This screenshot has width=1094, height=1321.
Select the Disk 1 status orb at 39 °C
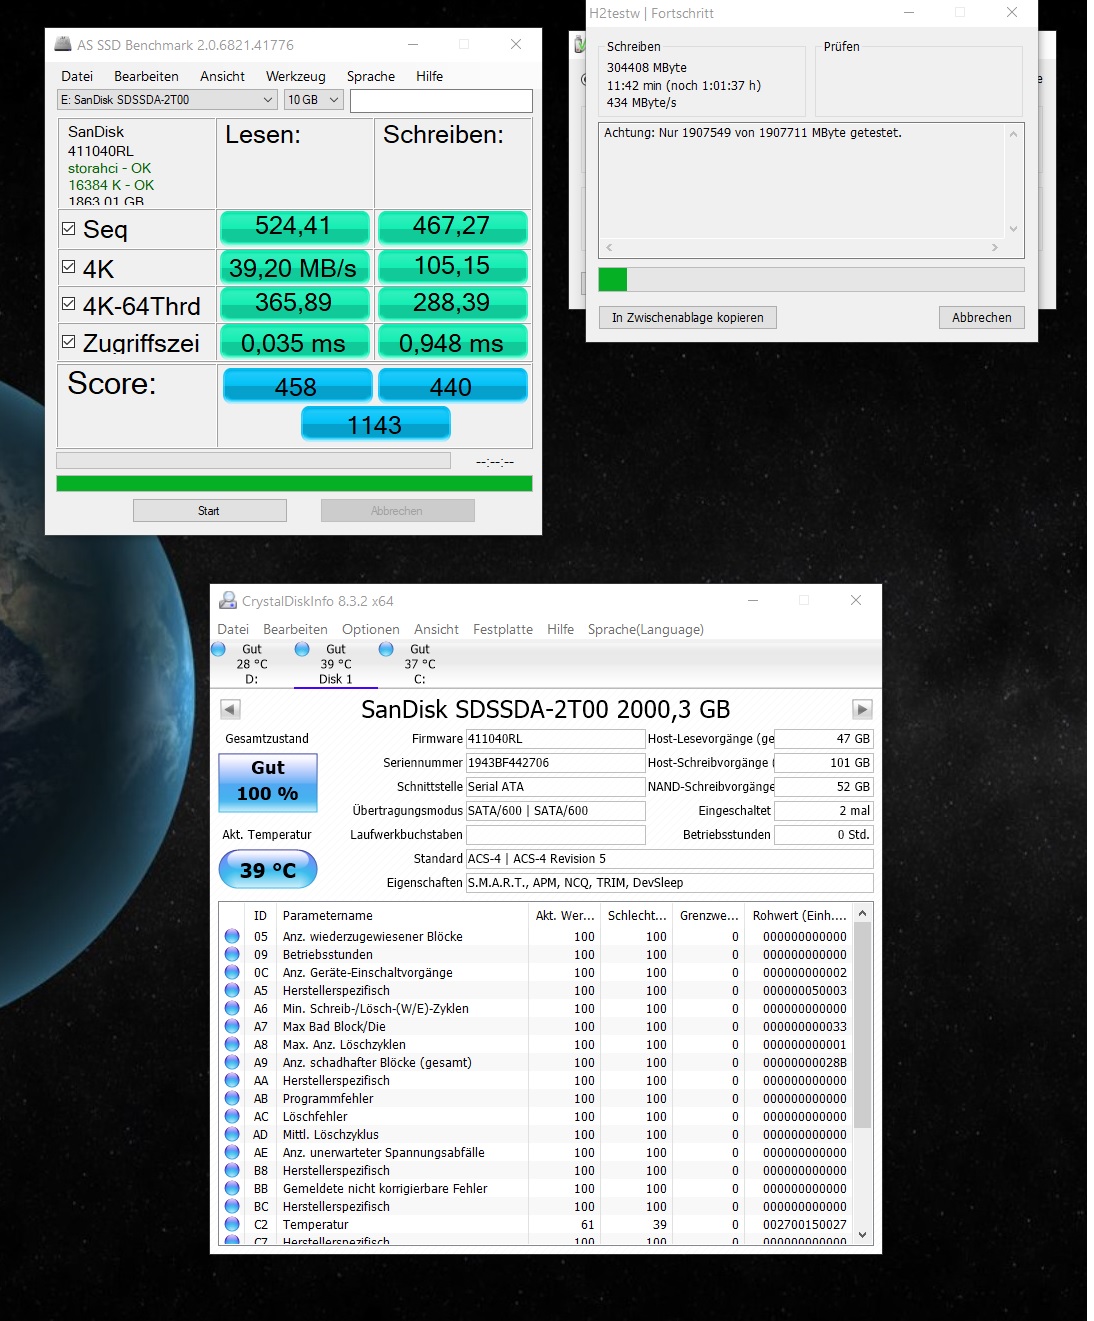(302, 649)
